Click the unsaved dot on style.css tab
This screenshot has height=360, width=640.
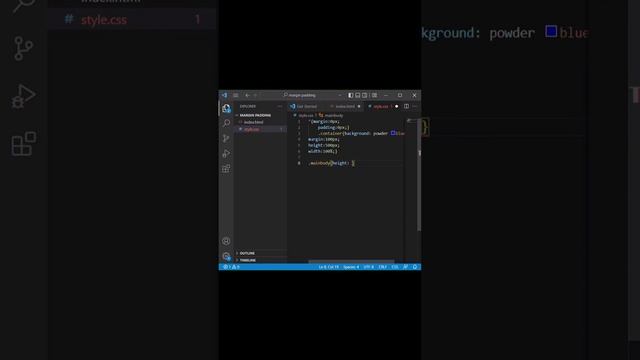point(396,107)
